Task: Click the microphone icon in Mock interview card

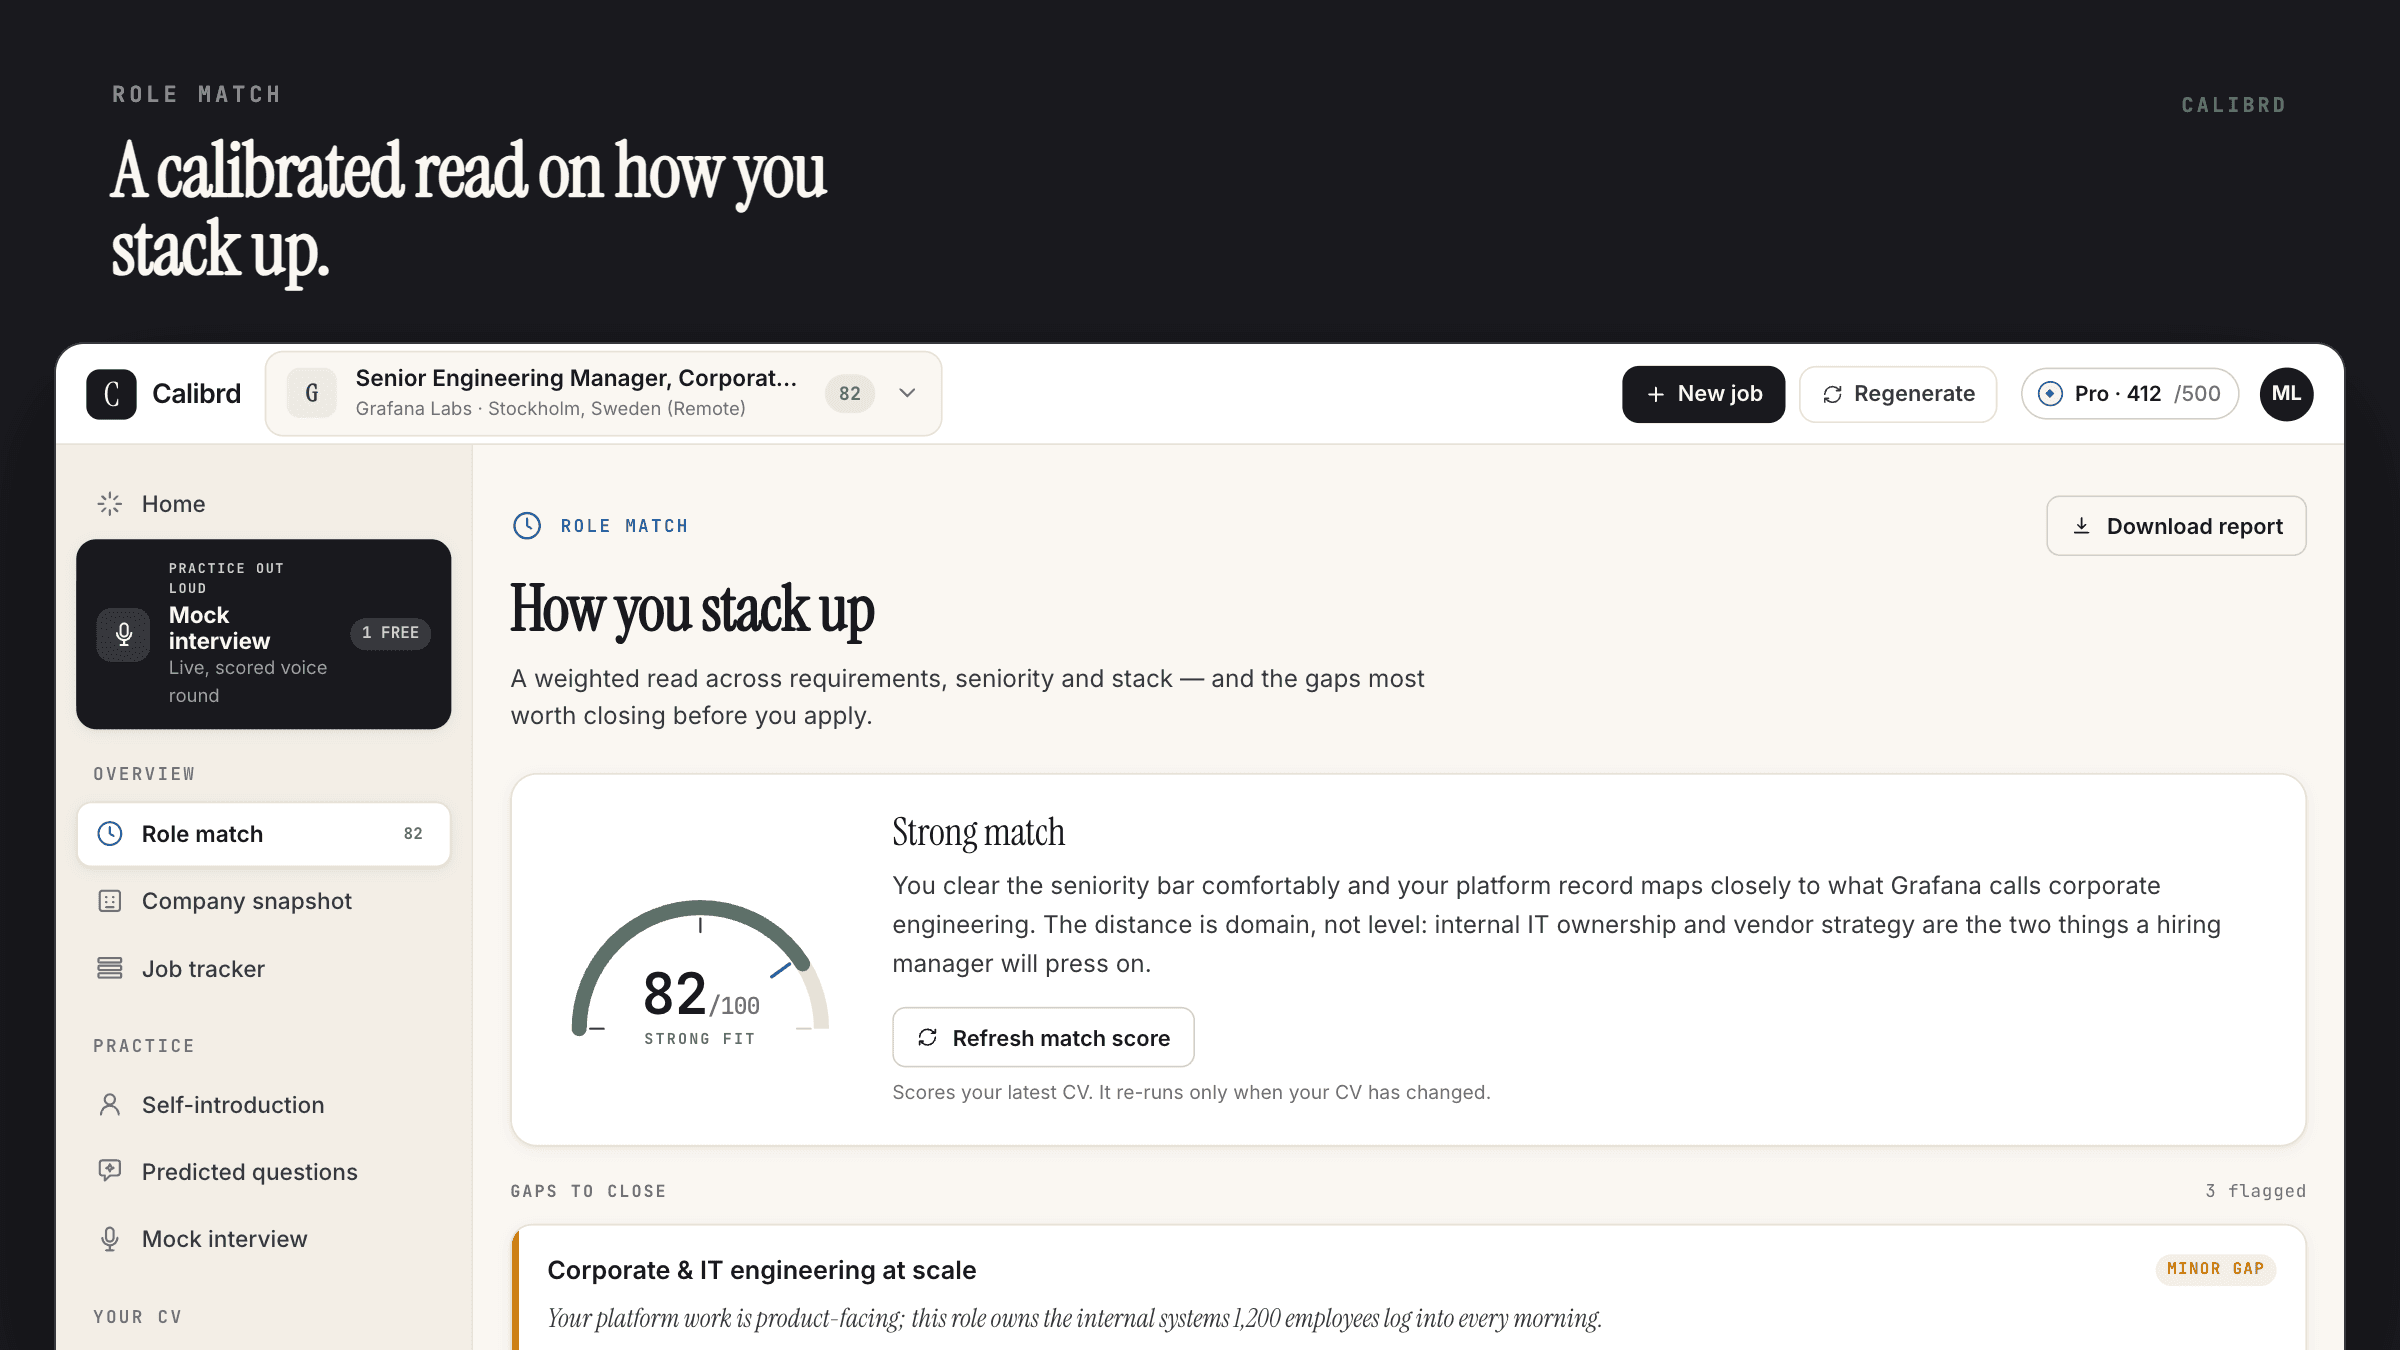Action: [x=124, y=634]
